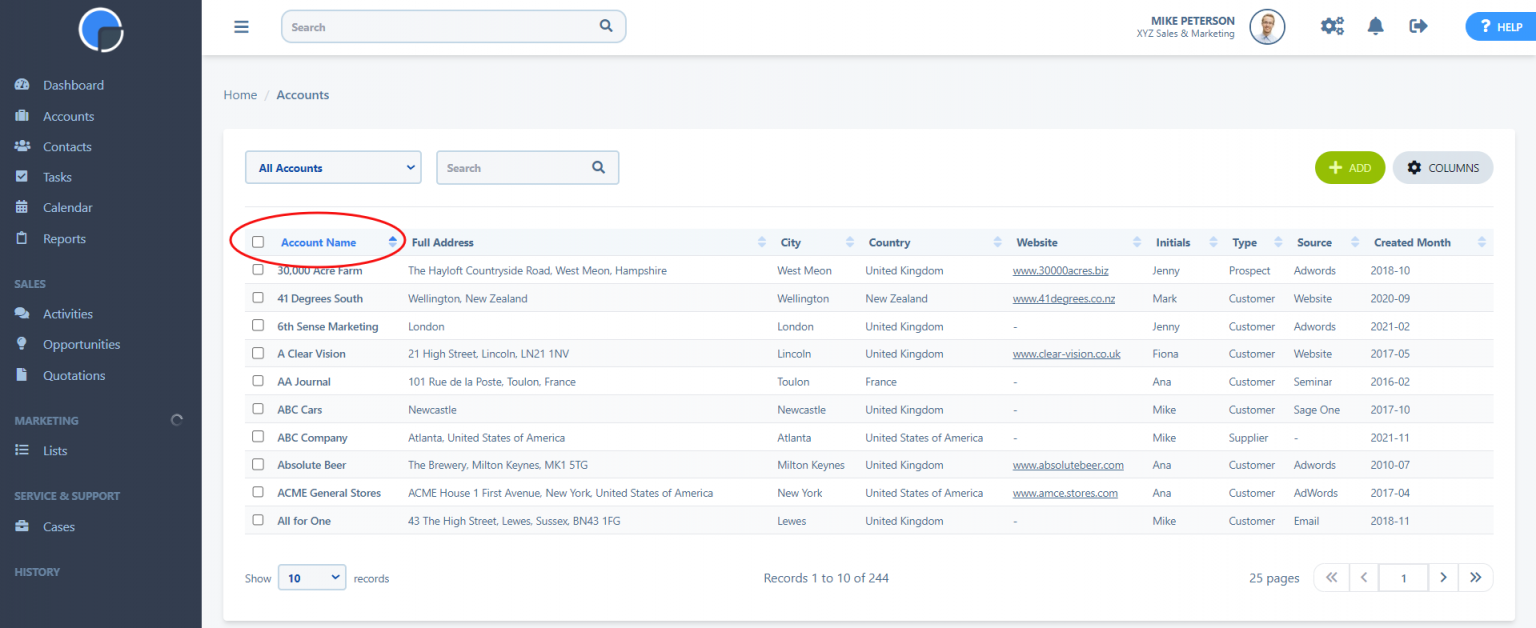Check the checkbox for ABC Cars

[x=258, y=409]
